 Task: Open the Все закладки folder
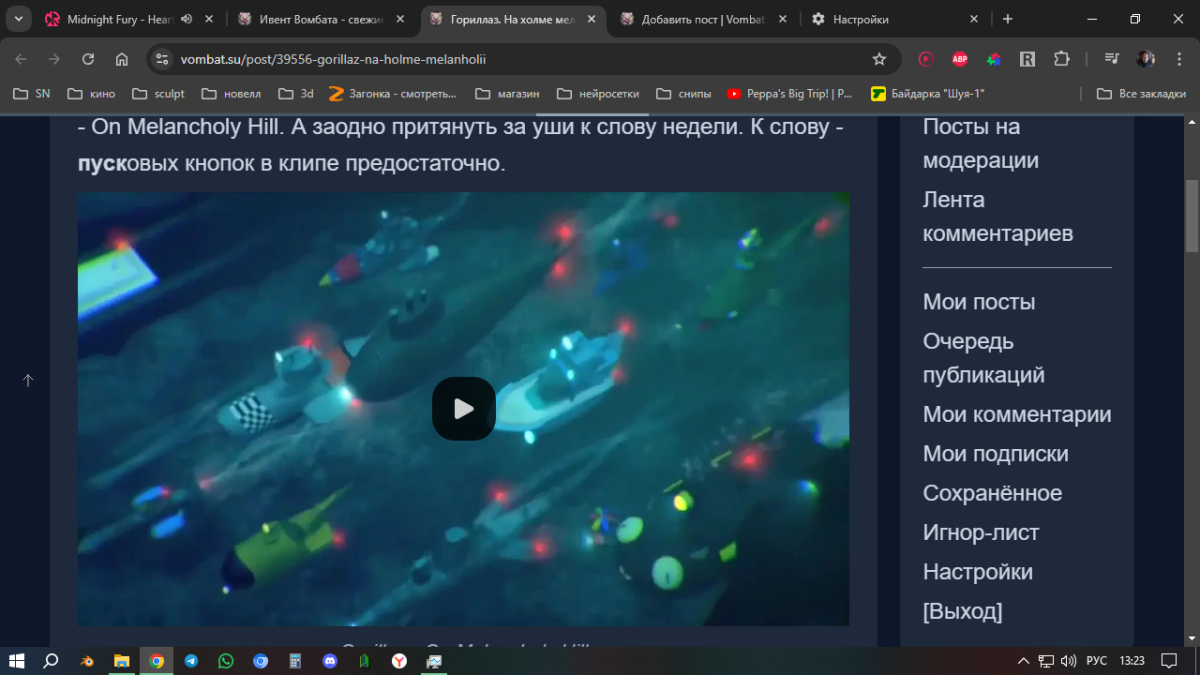pyautogui.click(x=1141, y=93)
